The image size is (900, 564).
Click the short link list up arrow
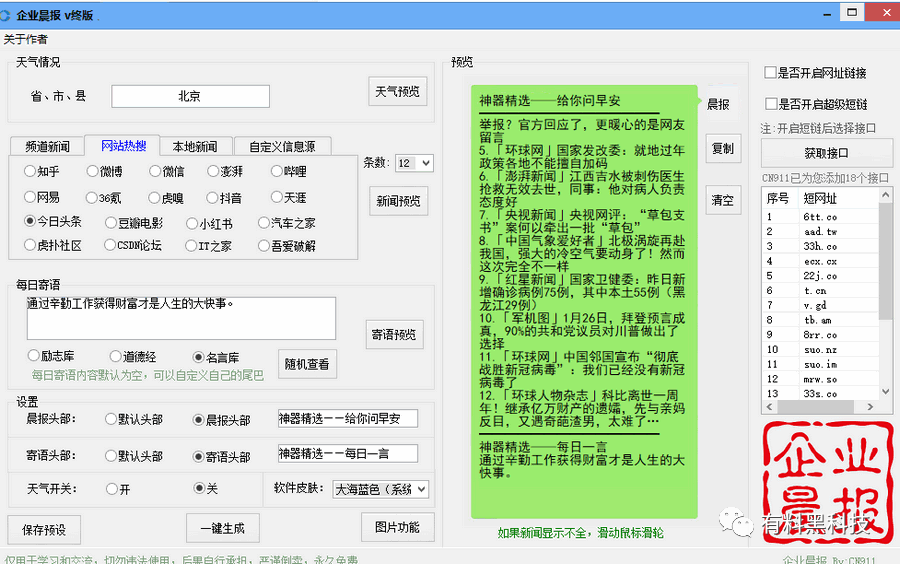886,195
